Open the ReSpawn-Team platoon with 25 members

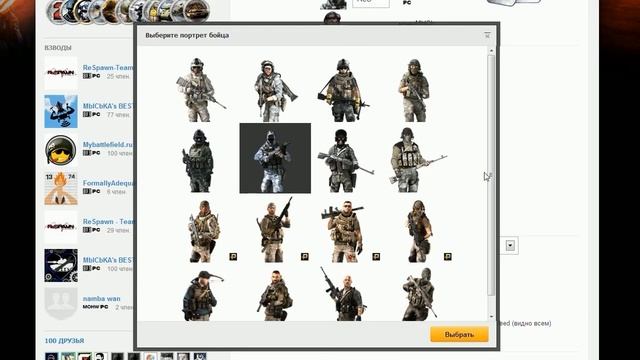tap(108, 68)
